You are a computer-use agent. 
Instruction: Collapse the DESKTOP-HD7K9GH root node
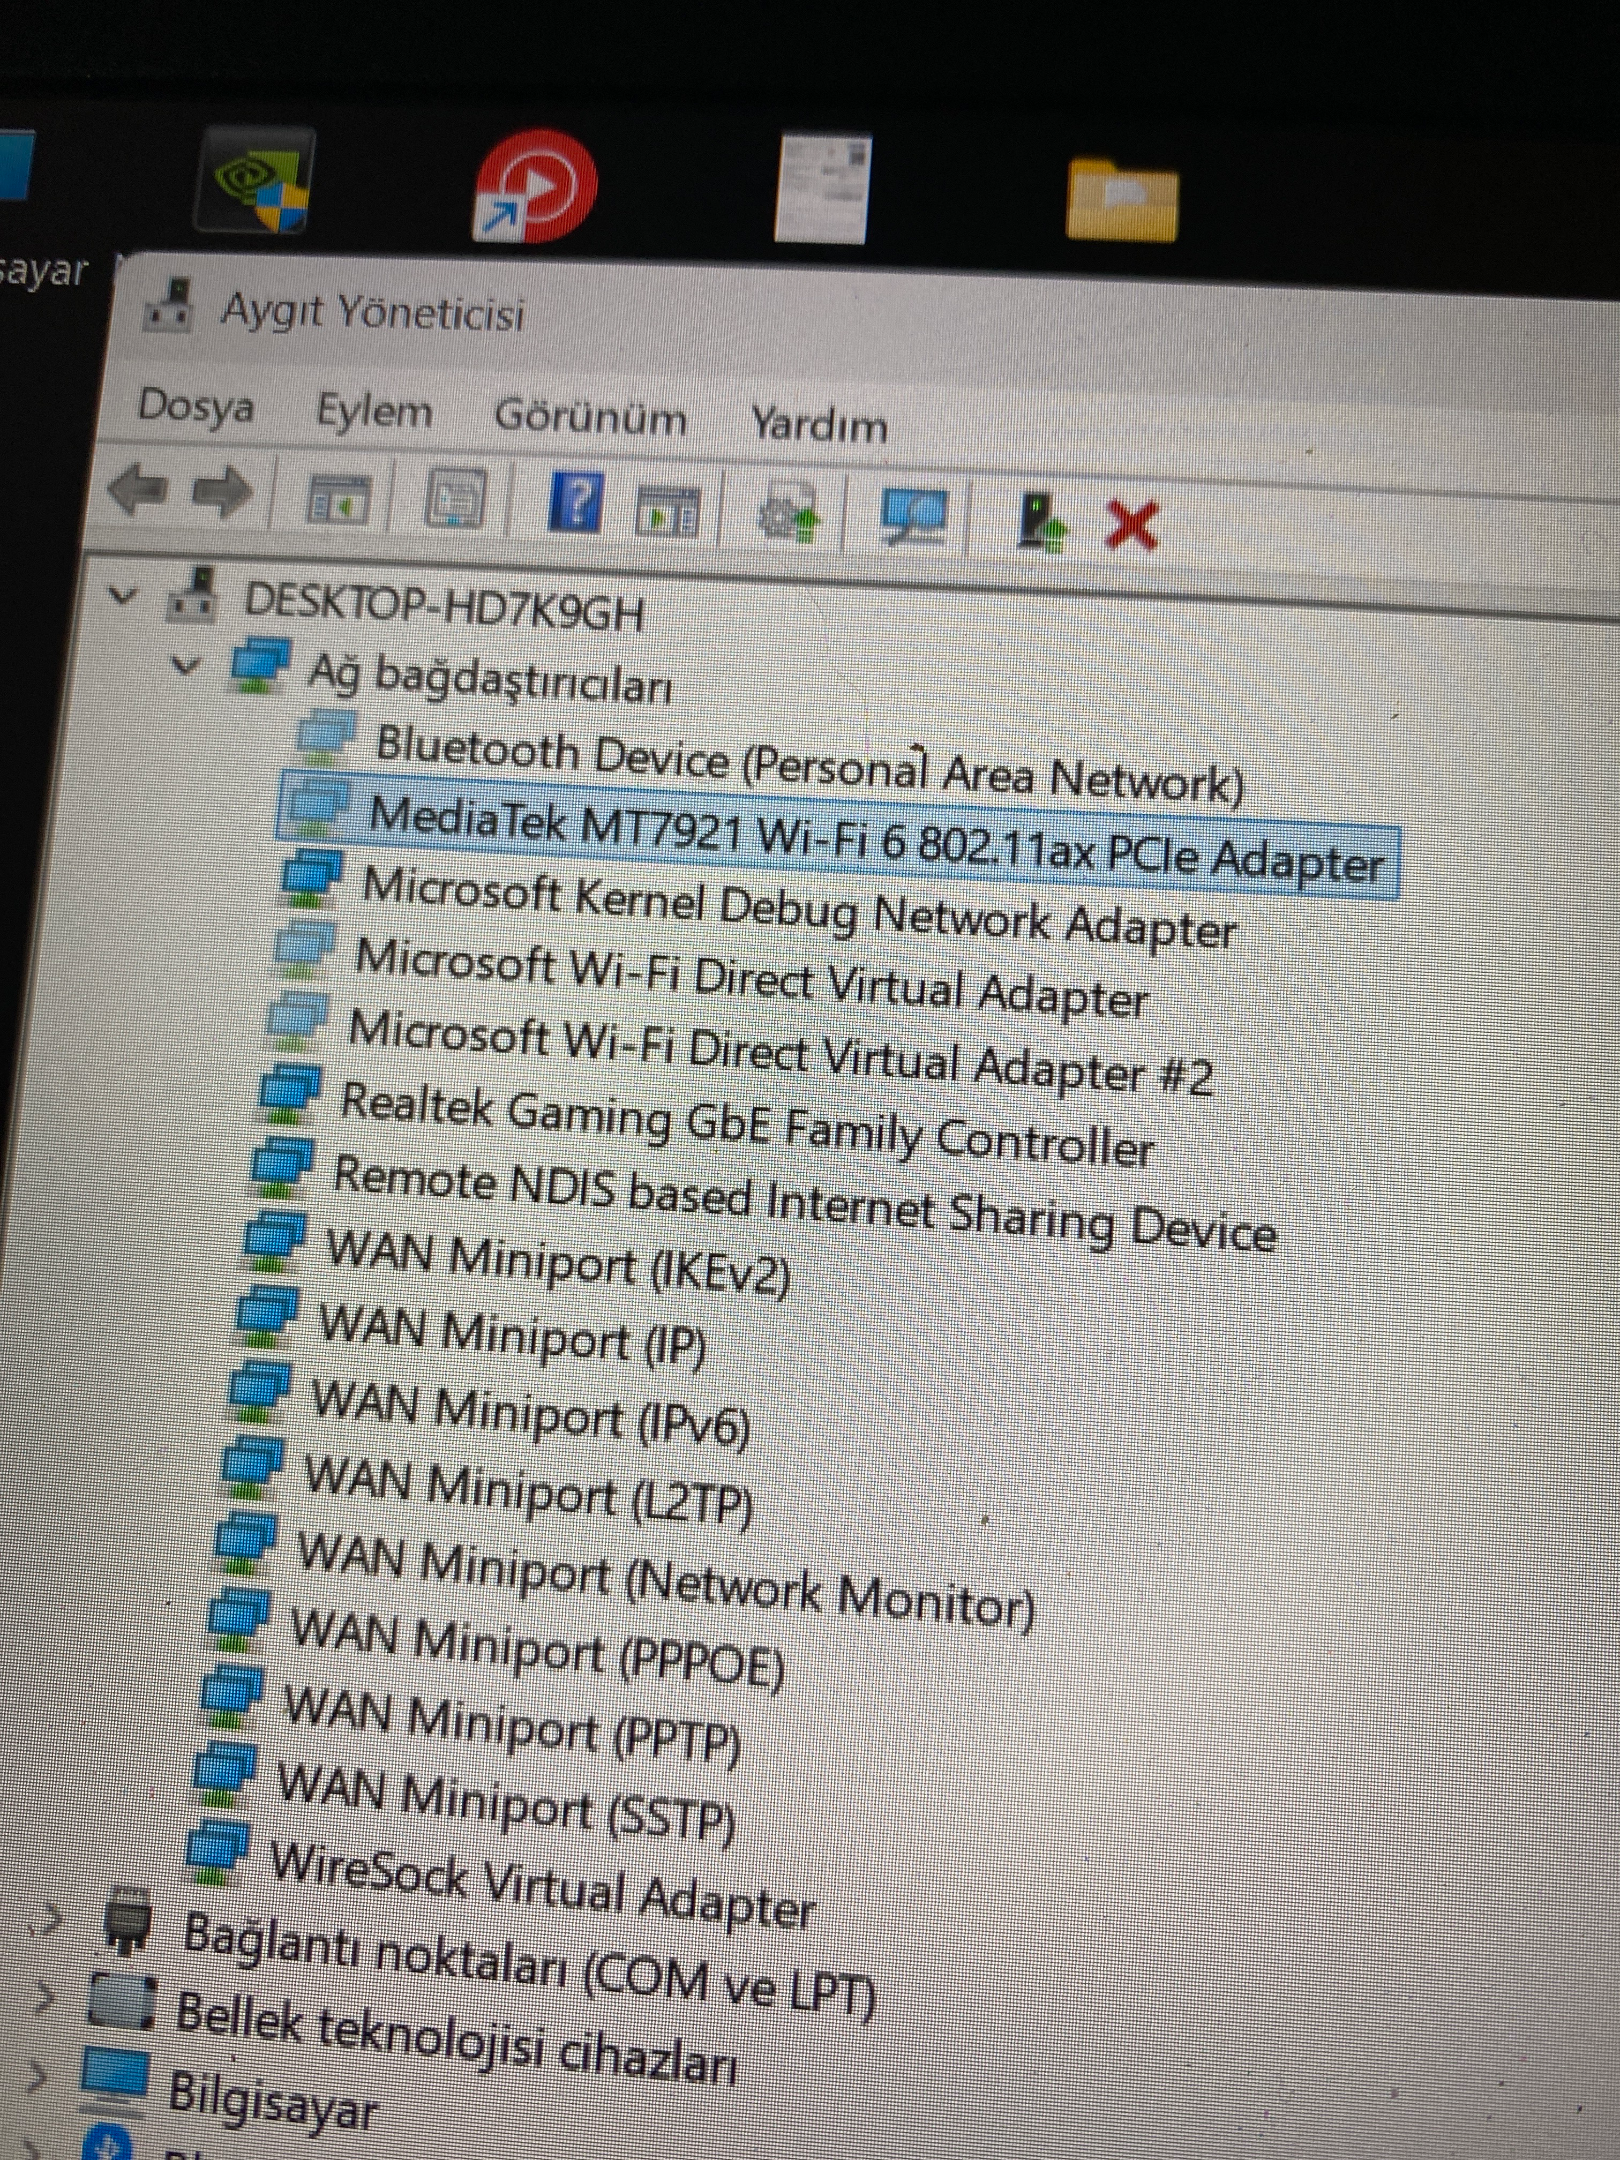123,595
